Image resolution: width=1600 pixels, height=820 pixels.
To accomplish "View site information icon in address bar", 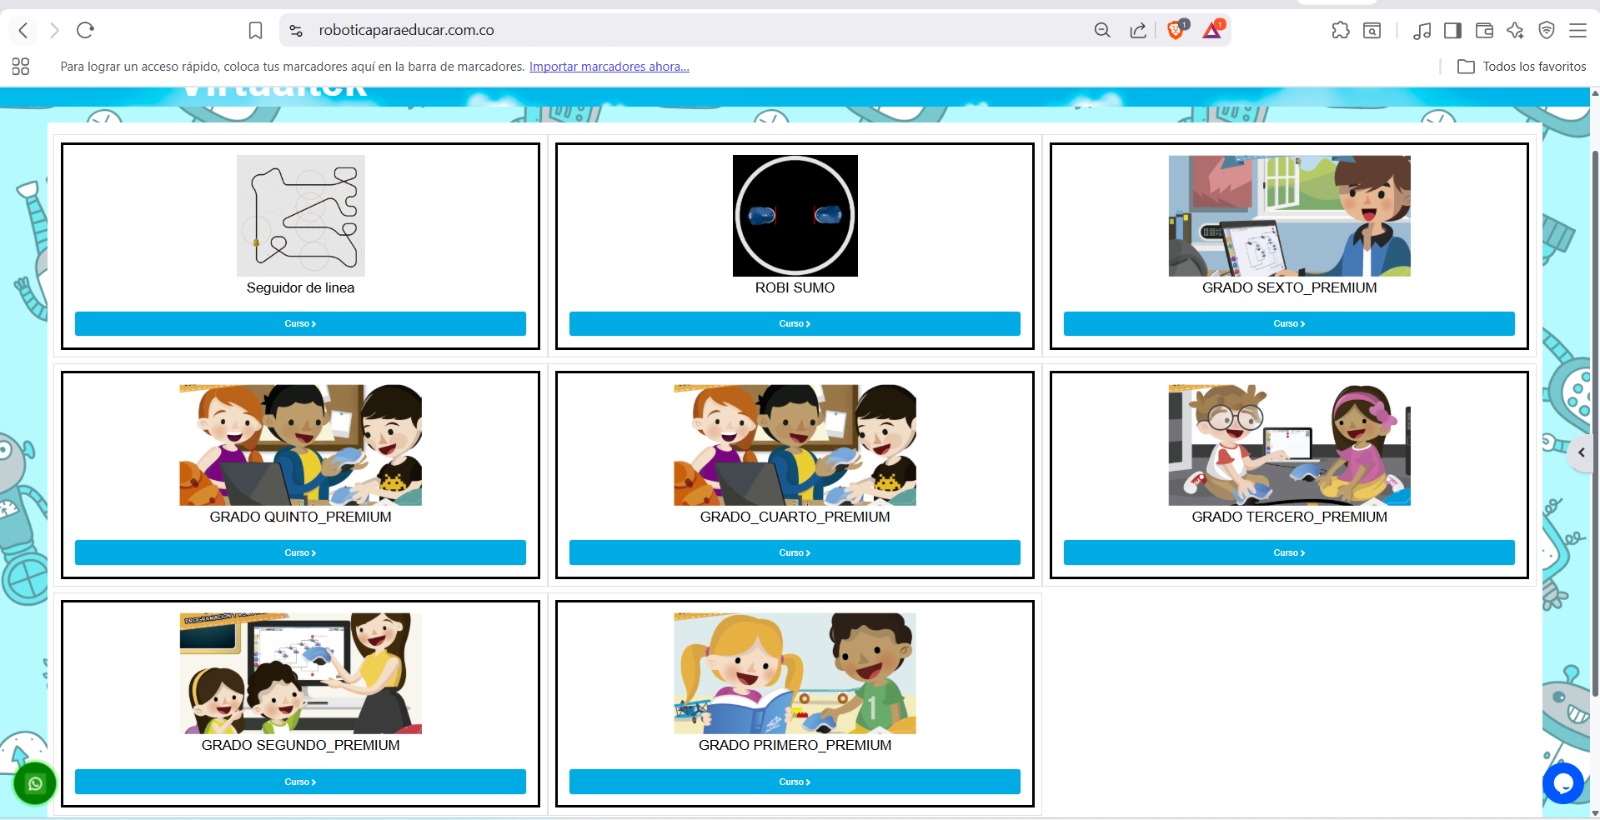I will pyautogui.click(x=296, y=30).
